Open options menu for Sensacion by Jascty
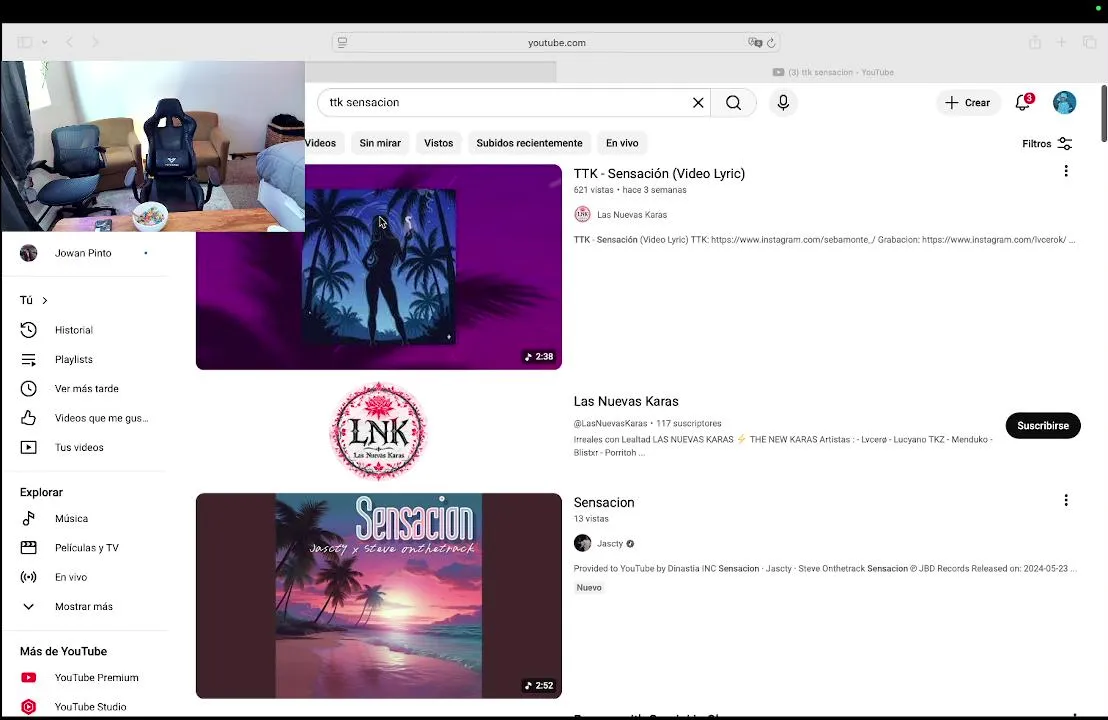The image size is (1108, 720). pyautogui.click(x=1066, y=500)
